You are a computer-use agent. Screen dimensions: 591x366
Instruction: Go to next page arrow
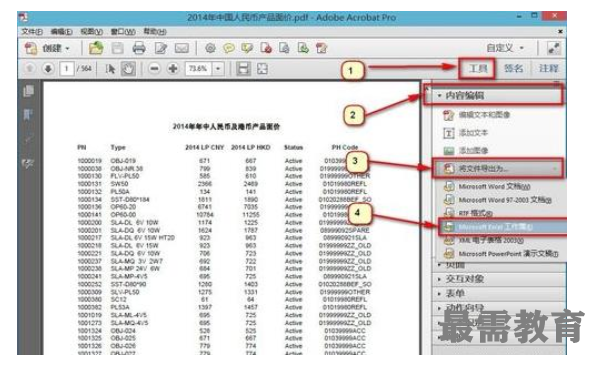[48, 69]
